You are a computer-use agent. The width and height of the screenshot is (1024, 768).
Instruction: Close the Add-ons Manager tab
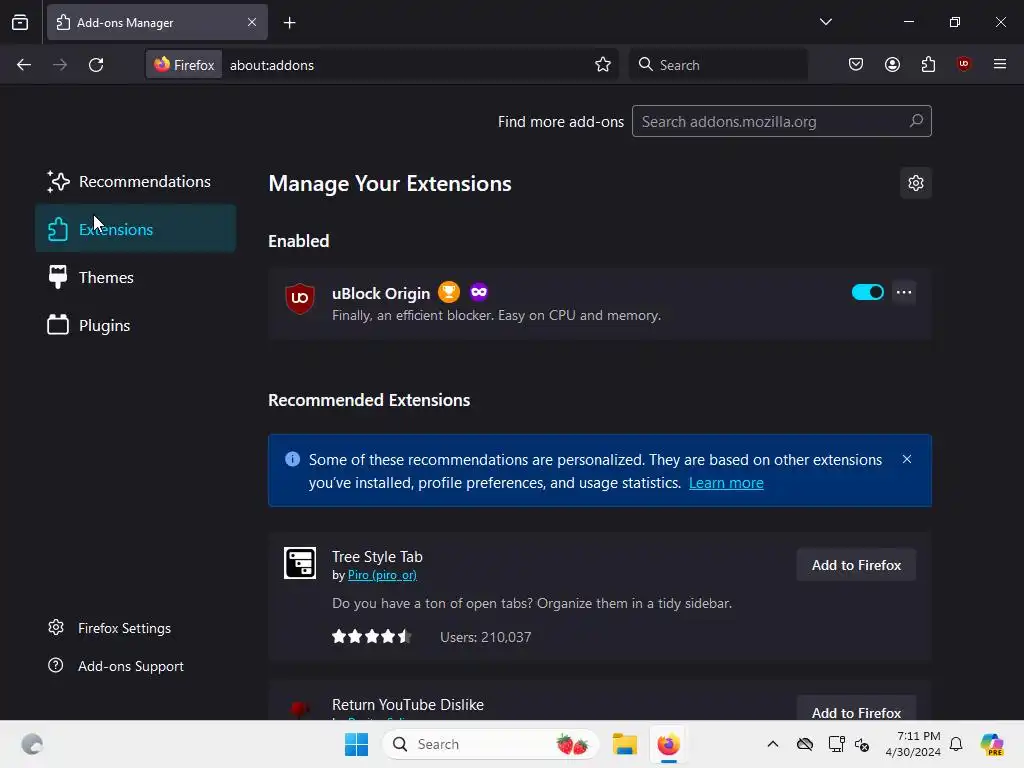[252, 22]
